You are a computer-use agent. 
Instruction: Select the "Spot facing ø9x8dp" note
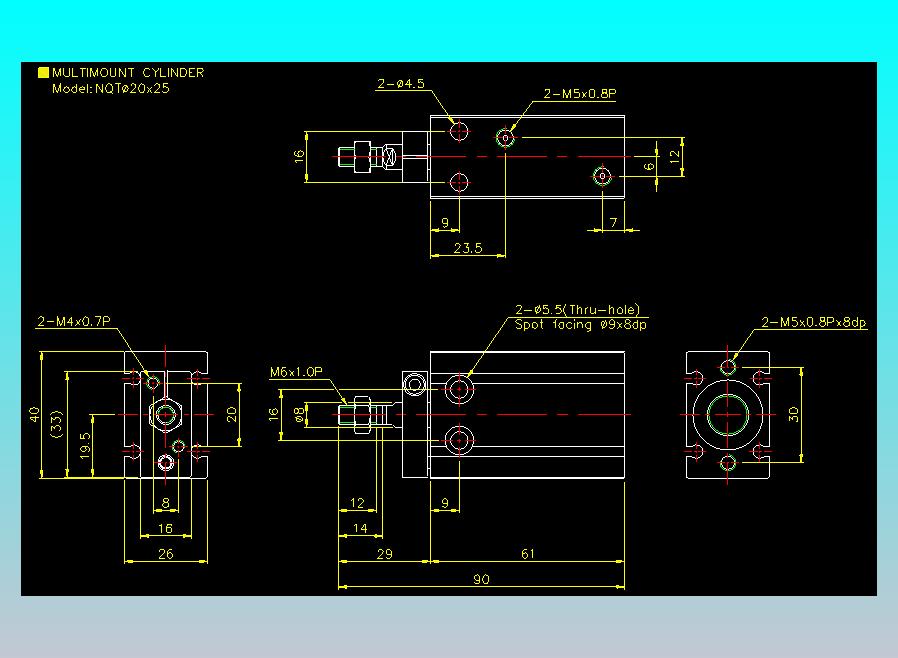point(581,325)
